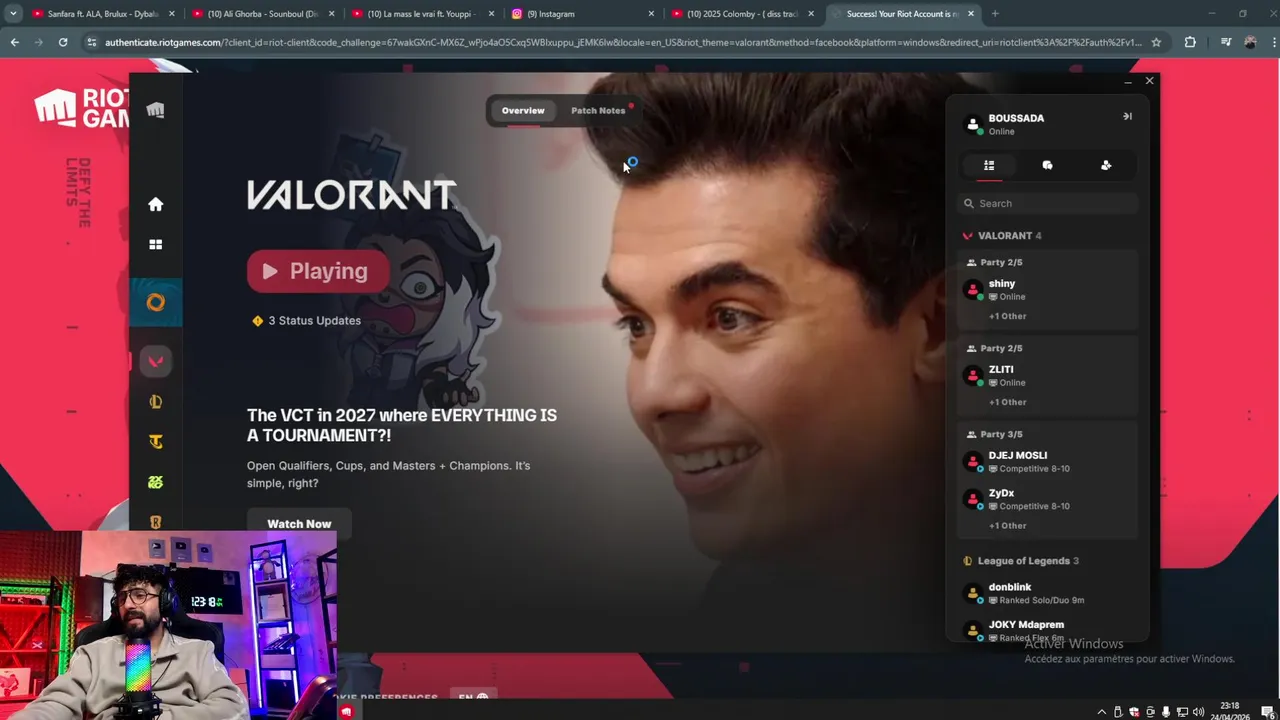Open the games library grid icon
The height and width of the screenshot is (720, 1280).
point(155,244)
